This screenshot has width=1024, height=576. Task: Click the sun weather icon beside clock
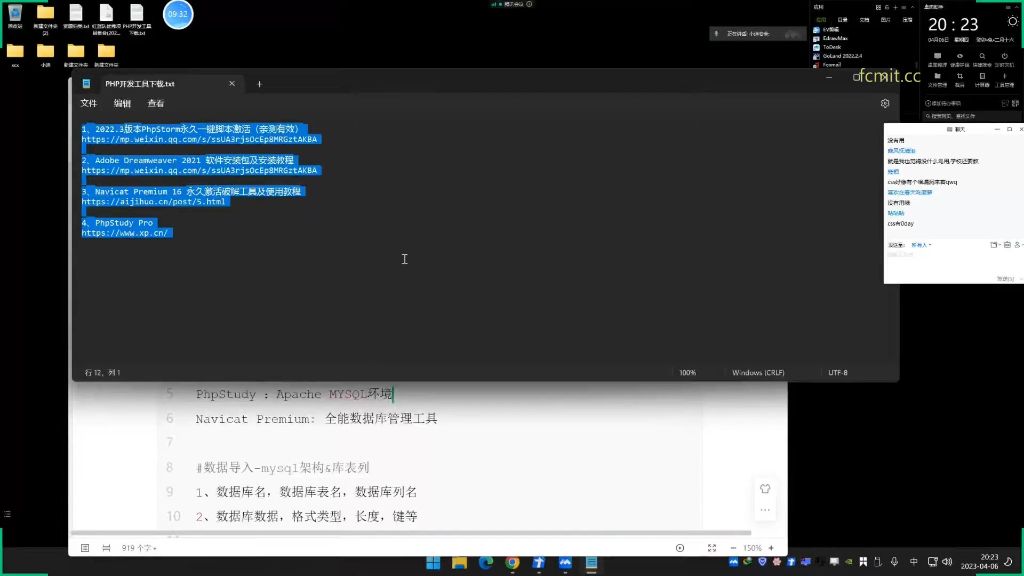pos(1012,22)
